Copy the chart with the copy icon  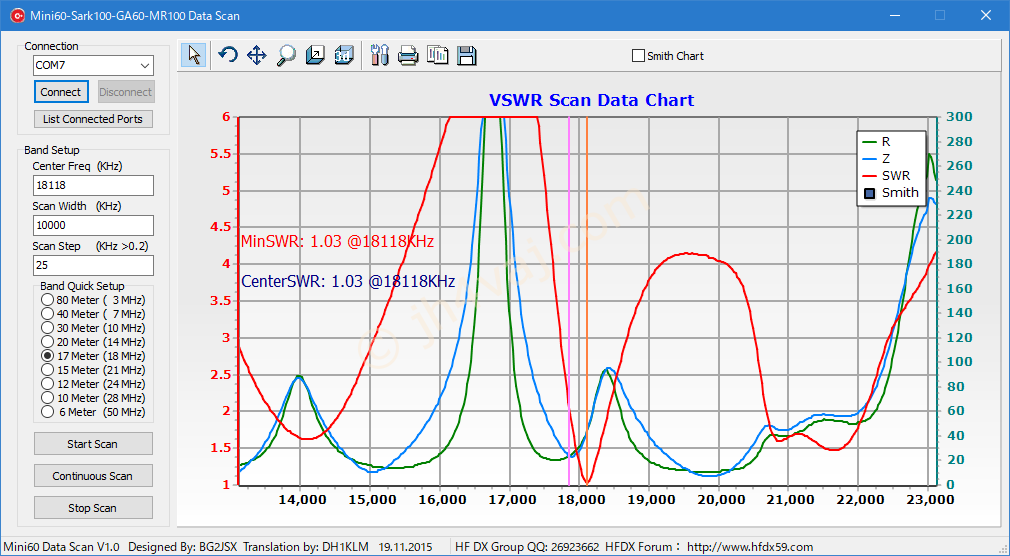438,55
